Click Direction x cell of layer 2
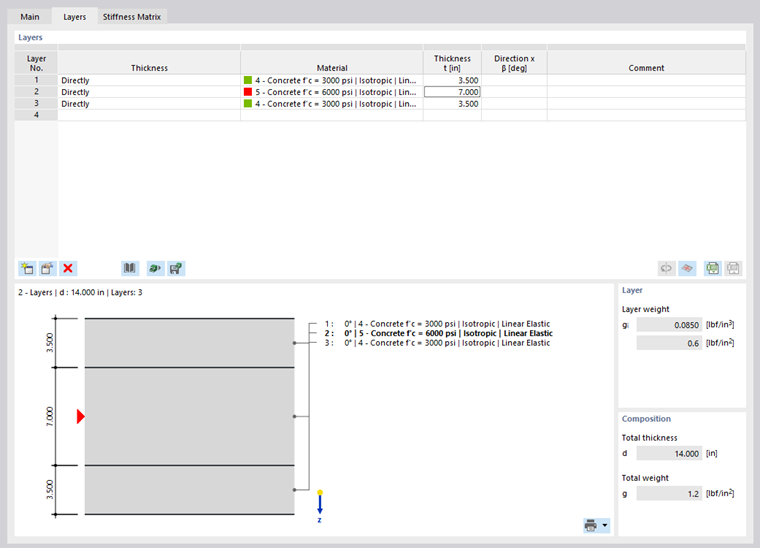Viewport: 760px width, 548px height. [x=514, y=92]
